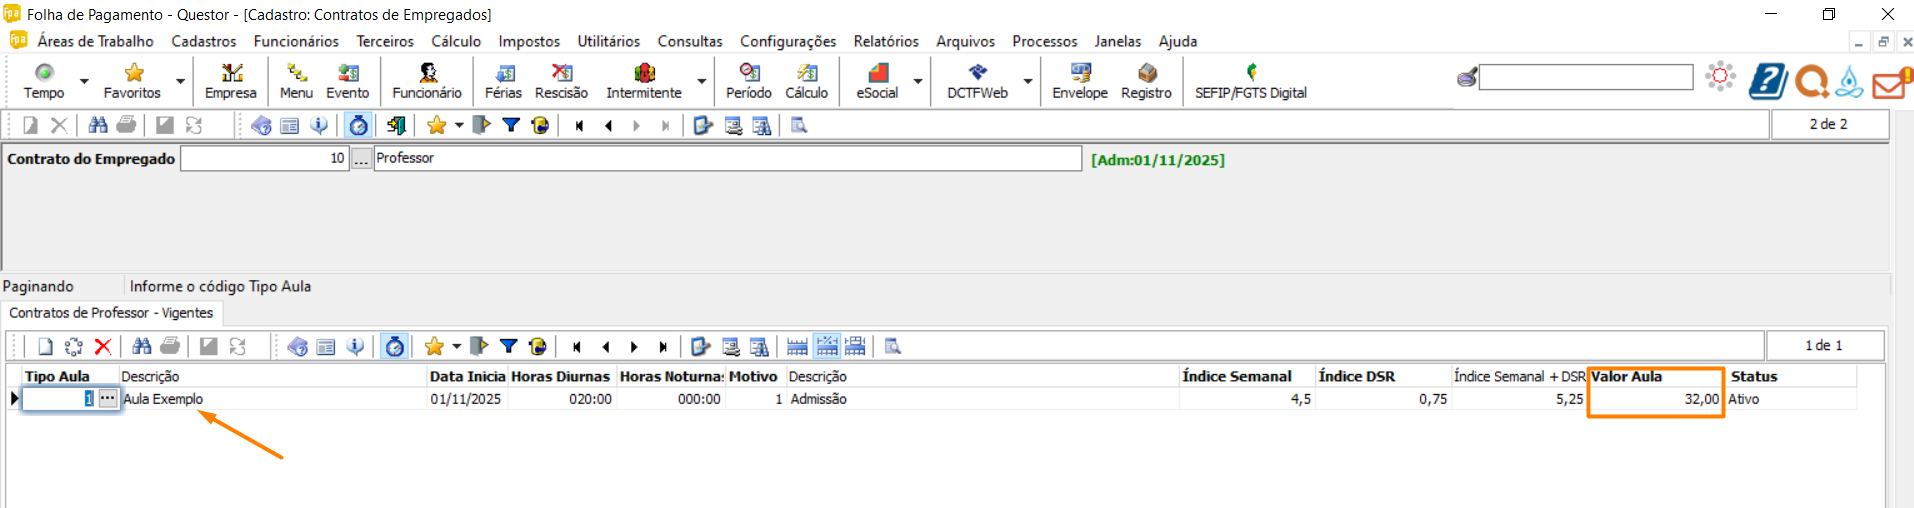Image resolution: width=1914 pixels, height=508 pixels.
Task: Open the Cadastros menu
Action: click(204, 41)
